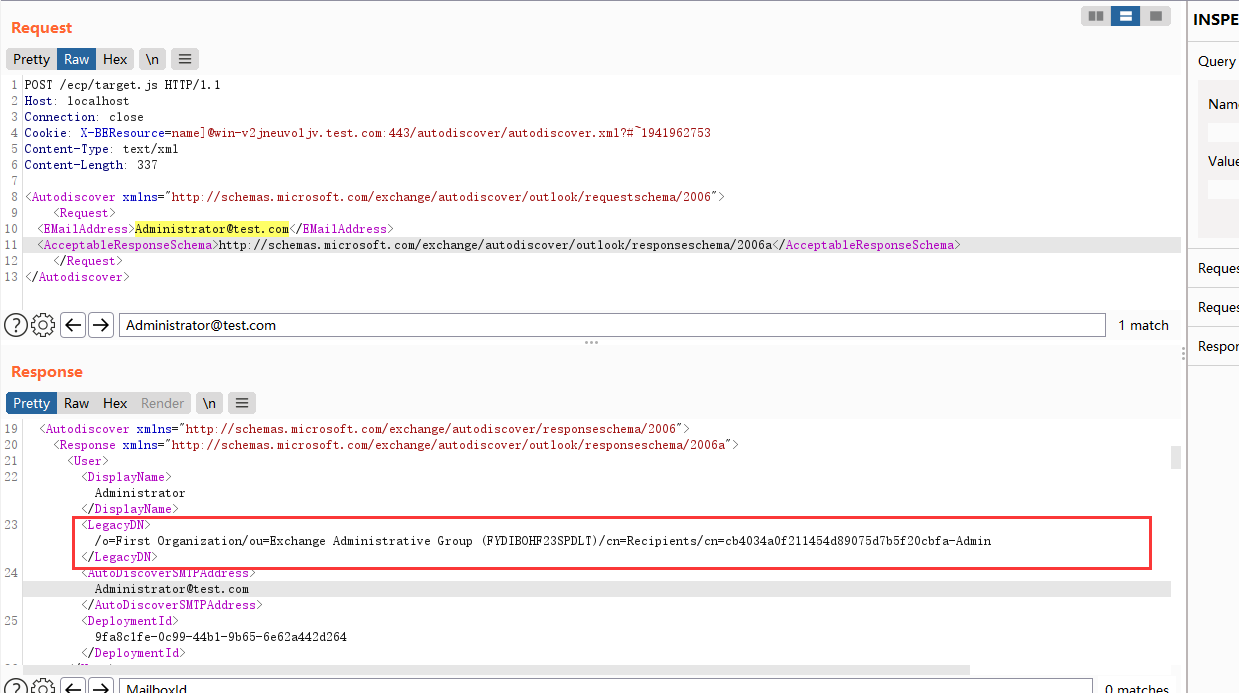Expand the second Reques… section in Inspector

pyautogui.click(x=1216, y=307)
